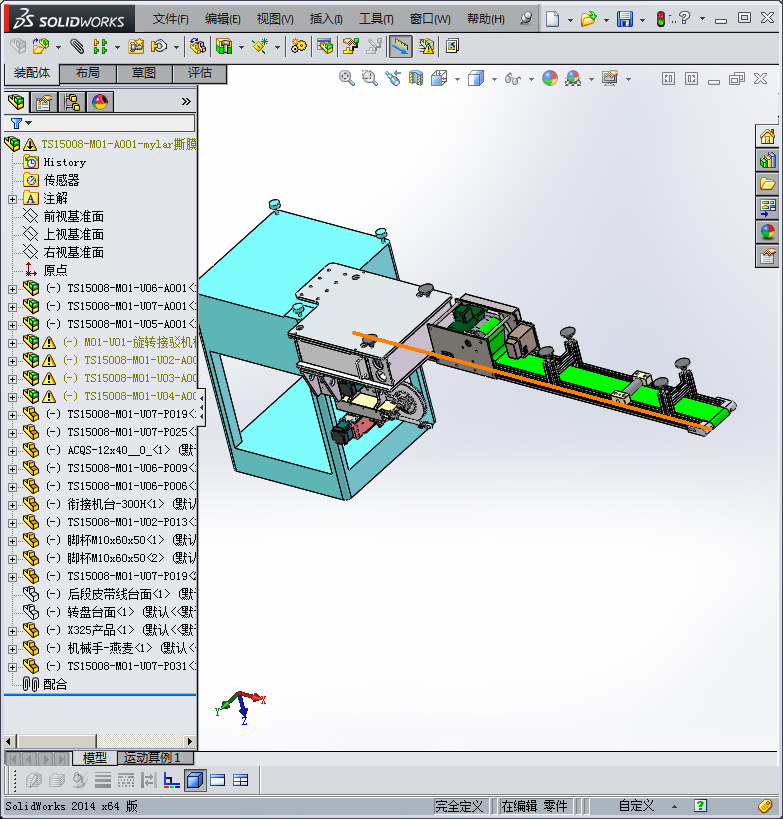783x819 pixels.
Task: Open the 插入(I) menu
Action: click(326, 19)
